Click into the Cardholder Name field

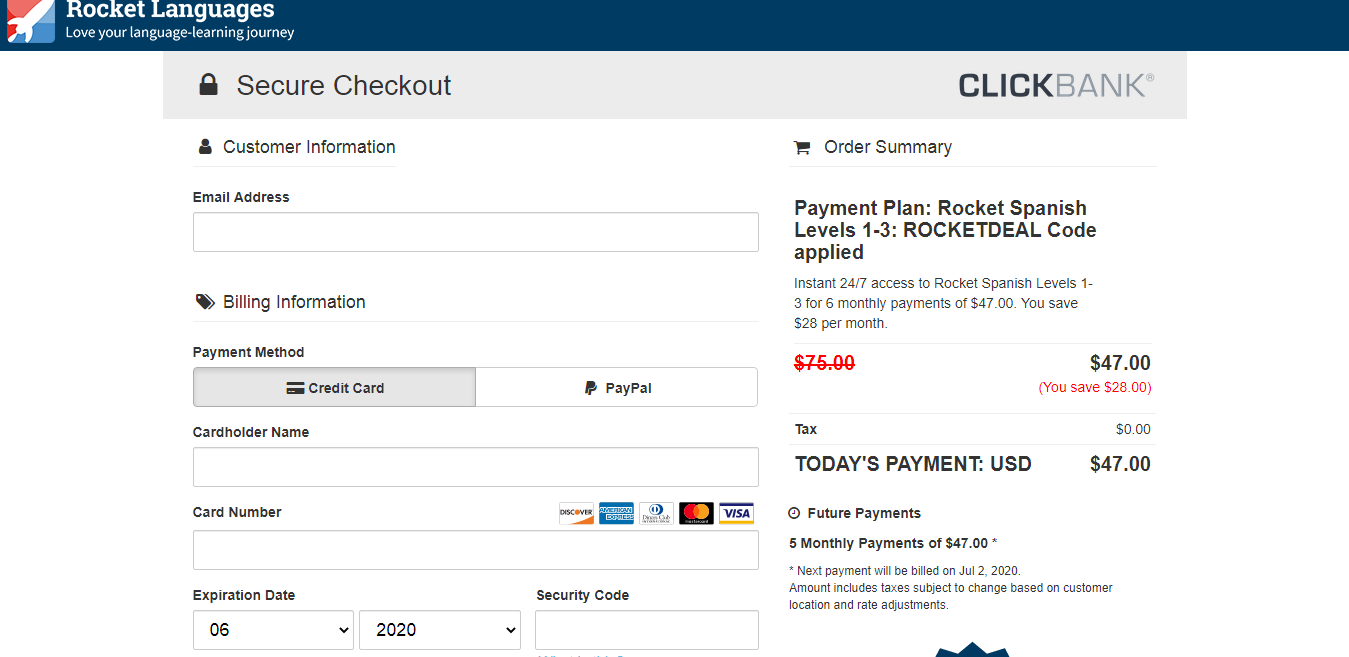tap(475, 467)
